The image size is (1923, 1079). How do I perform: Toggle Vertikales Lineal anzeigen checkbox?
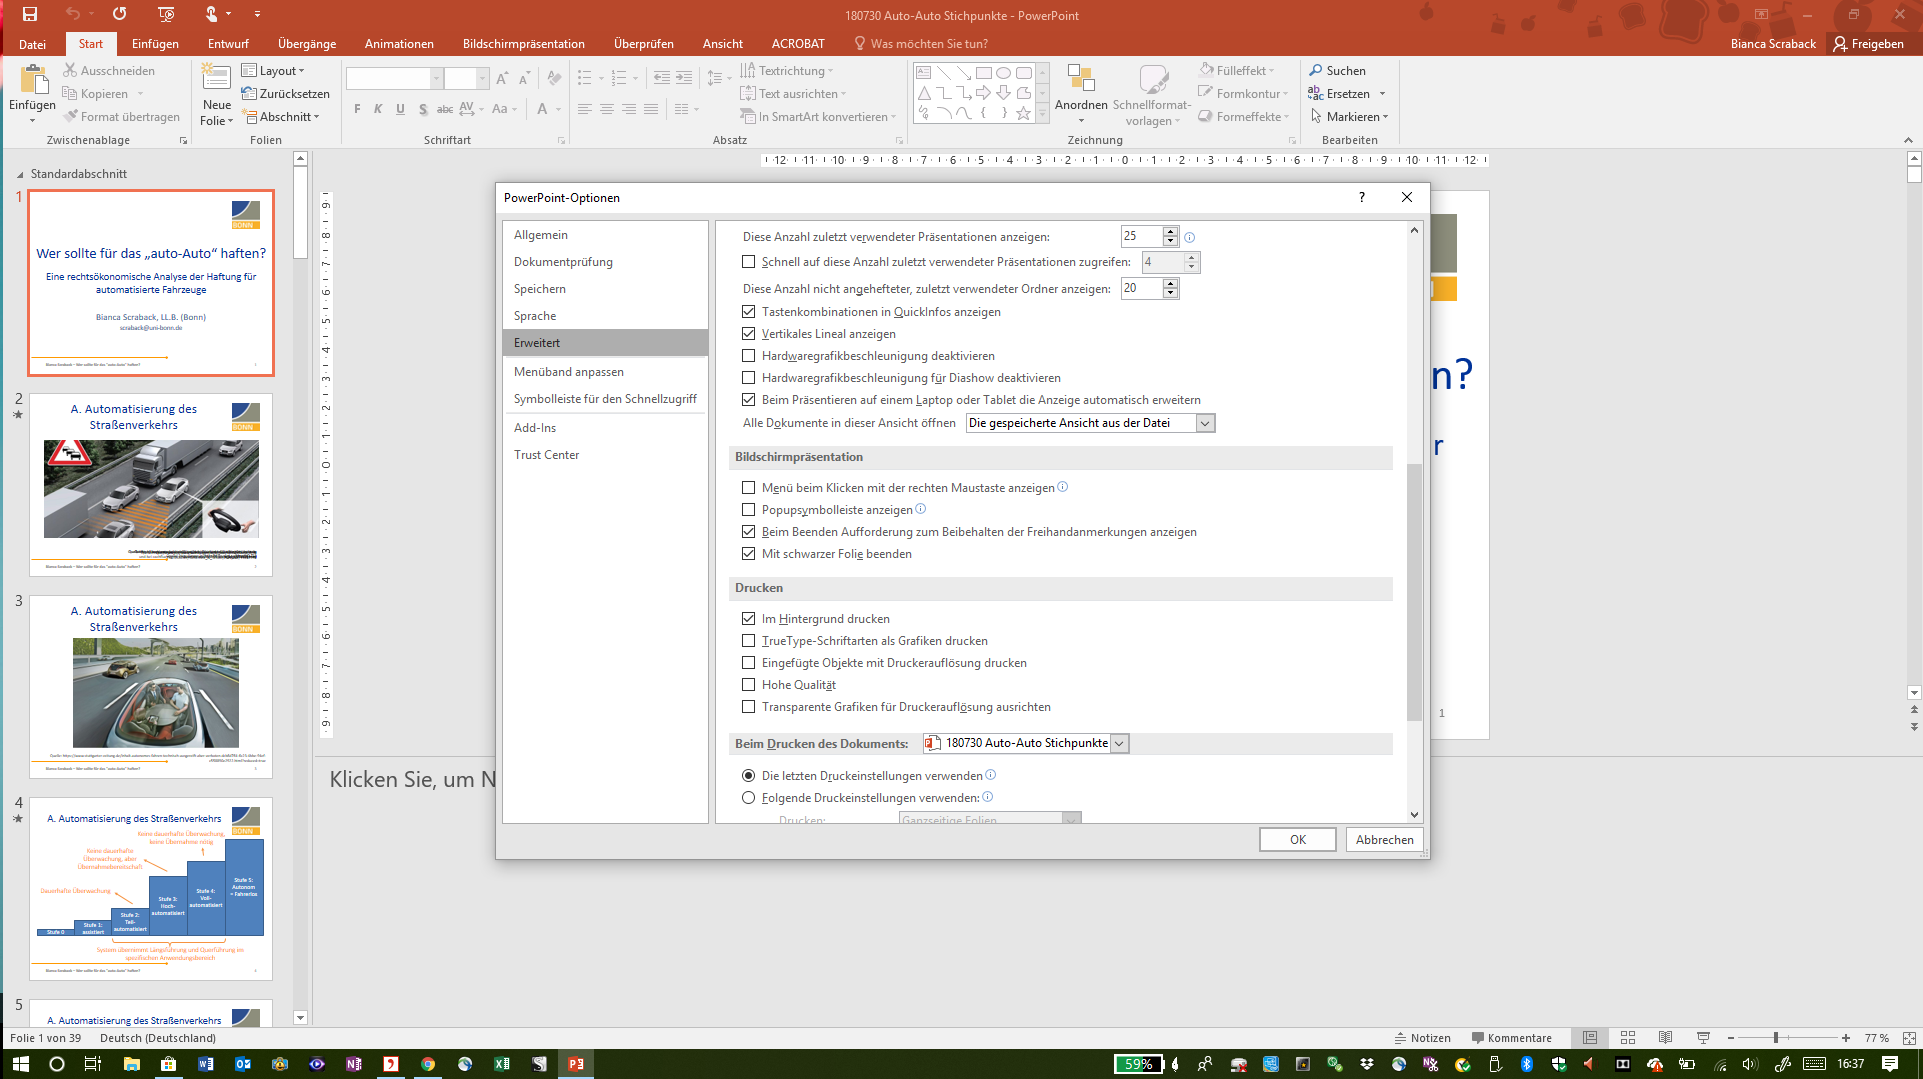pyautogui.click(x=748, y=334)
